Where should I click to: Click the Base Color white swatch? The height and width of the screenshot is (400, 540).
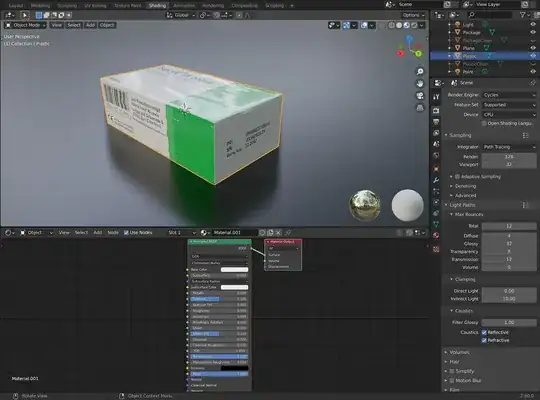(234, 270)
